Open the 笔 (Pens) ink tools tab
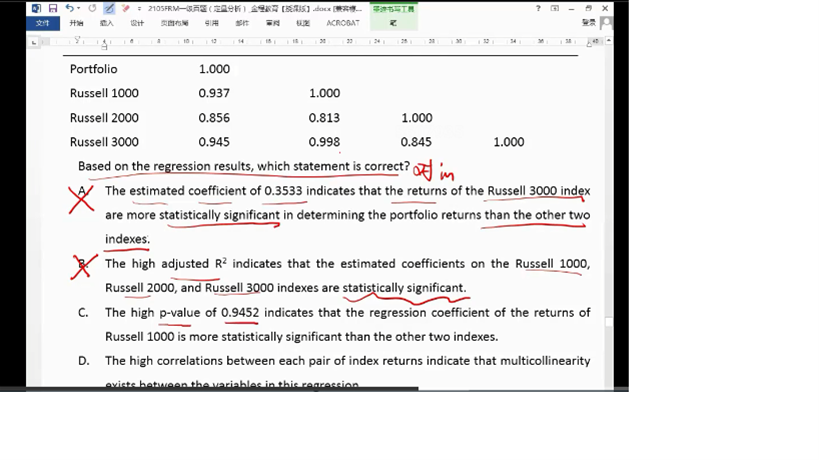Image resolution: width=819 pixels, height=460 pixels. click(x=393, y=23)
